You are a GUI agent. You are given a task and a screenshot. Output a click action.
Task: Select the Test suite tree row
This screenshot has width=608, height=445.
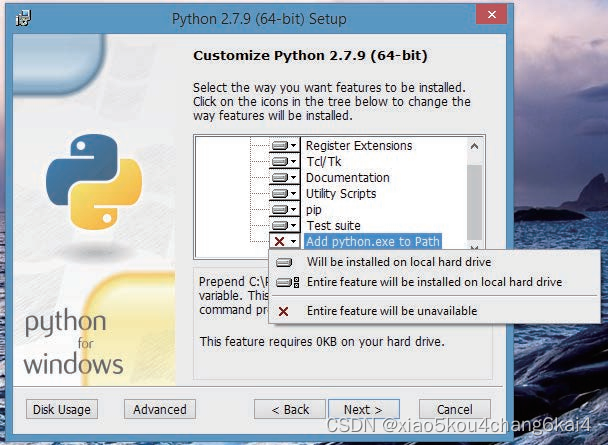coord(333,226)
